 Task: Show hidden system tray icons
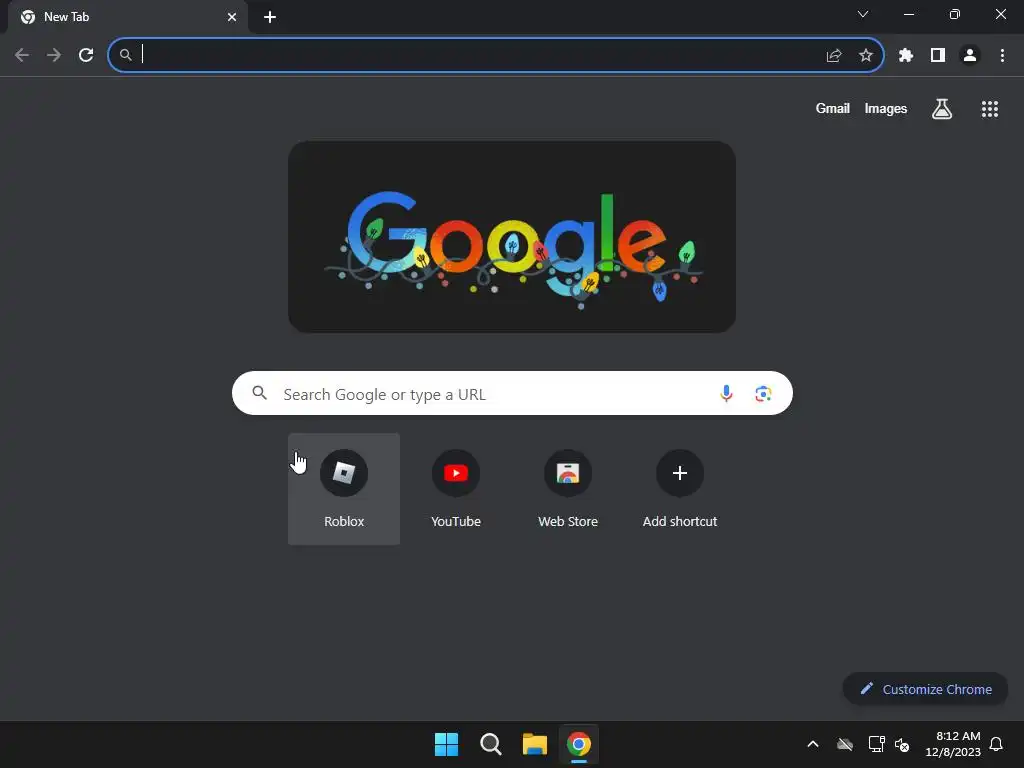tap(812, 744)
